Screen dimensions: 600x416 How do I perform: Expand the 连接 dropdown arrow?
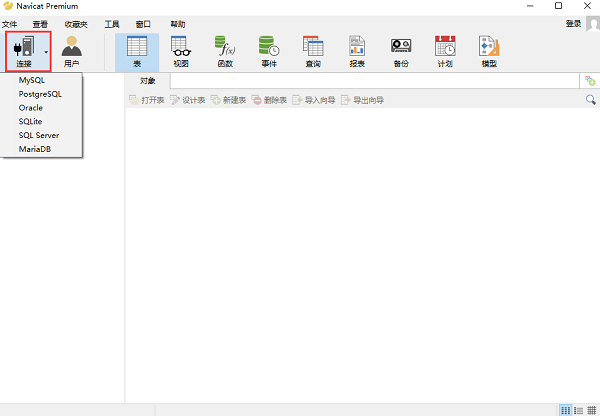46,50
